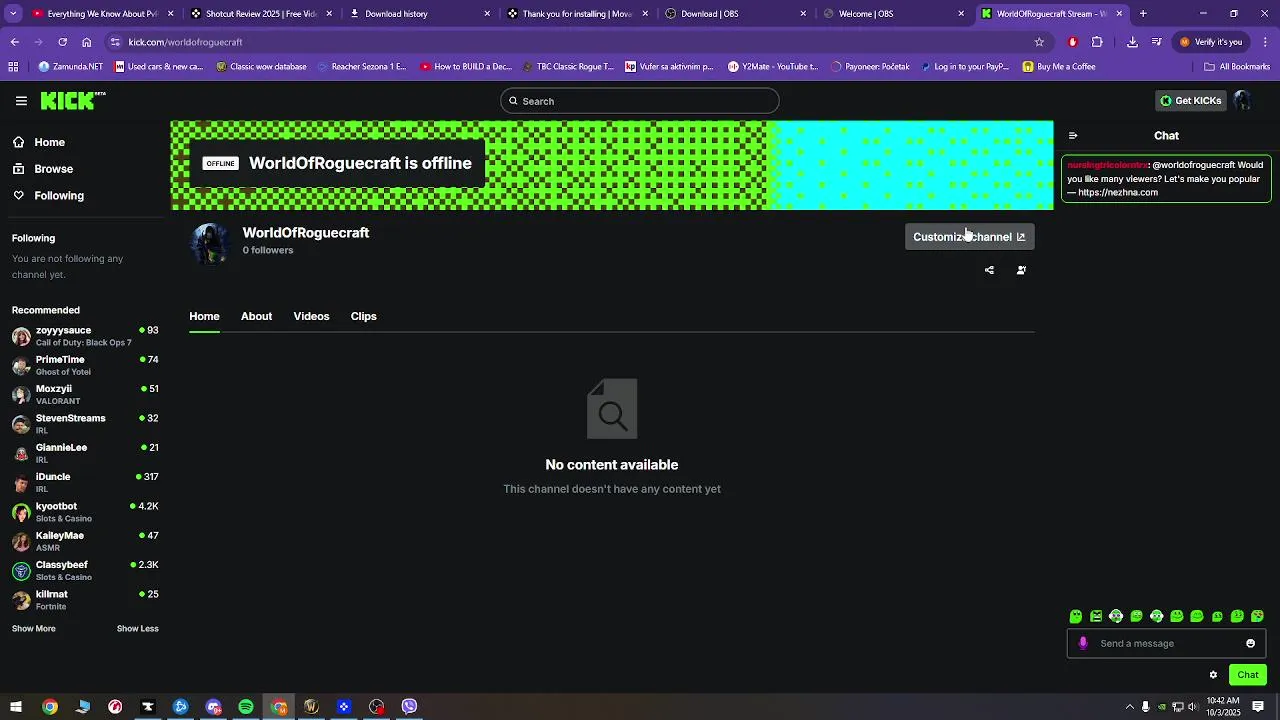1280x720 pixels.
Task: Collapse the chat panel with arrow icon
Action: [x=1073, y=136]
